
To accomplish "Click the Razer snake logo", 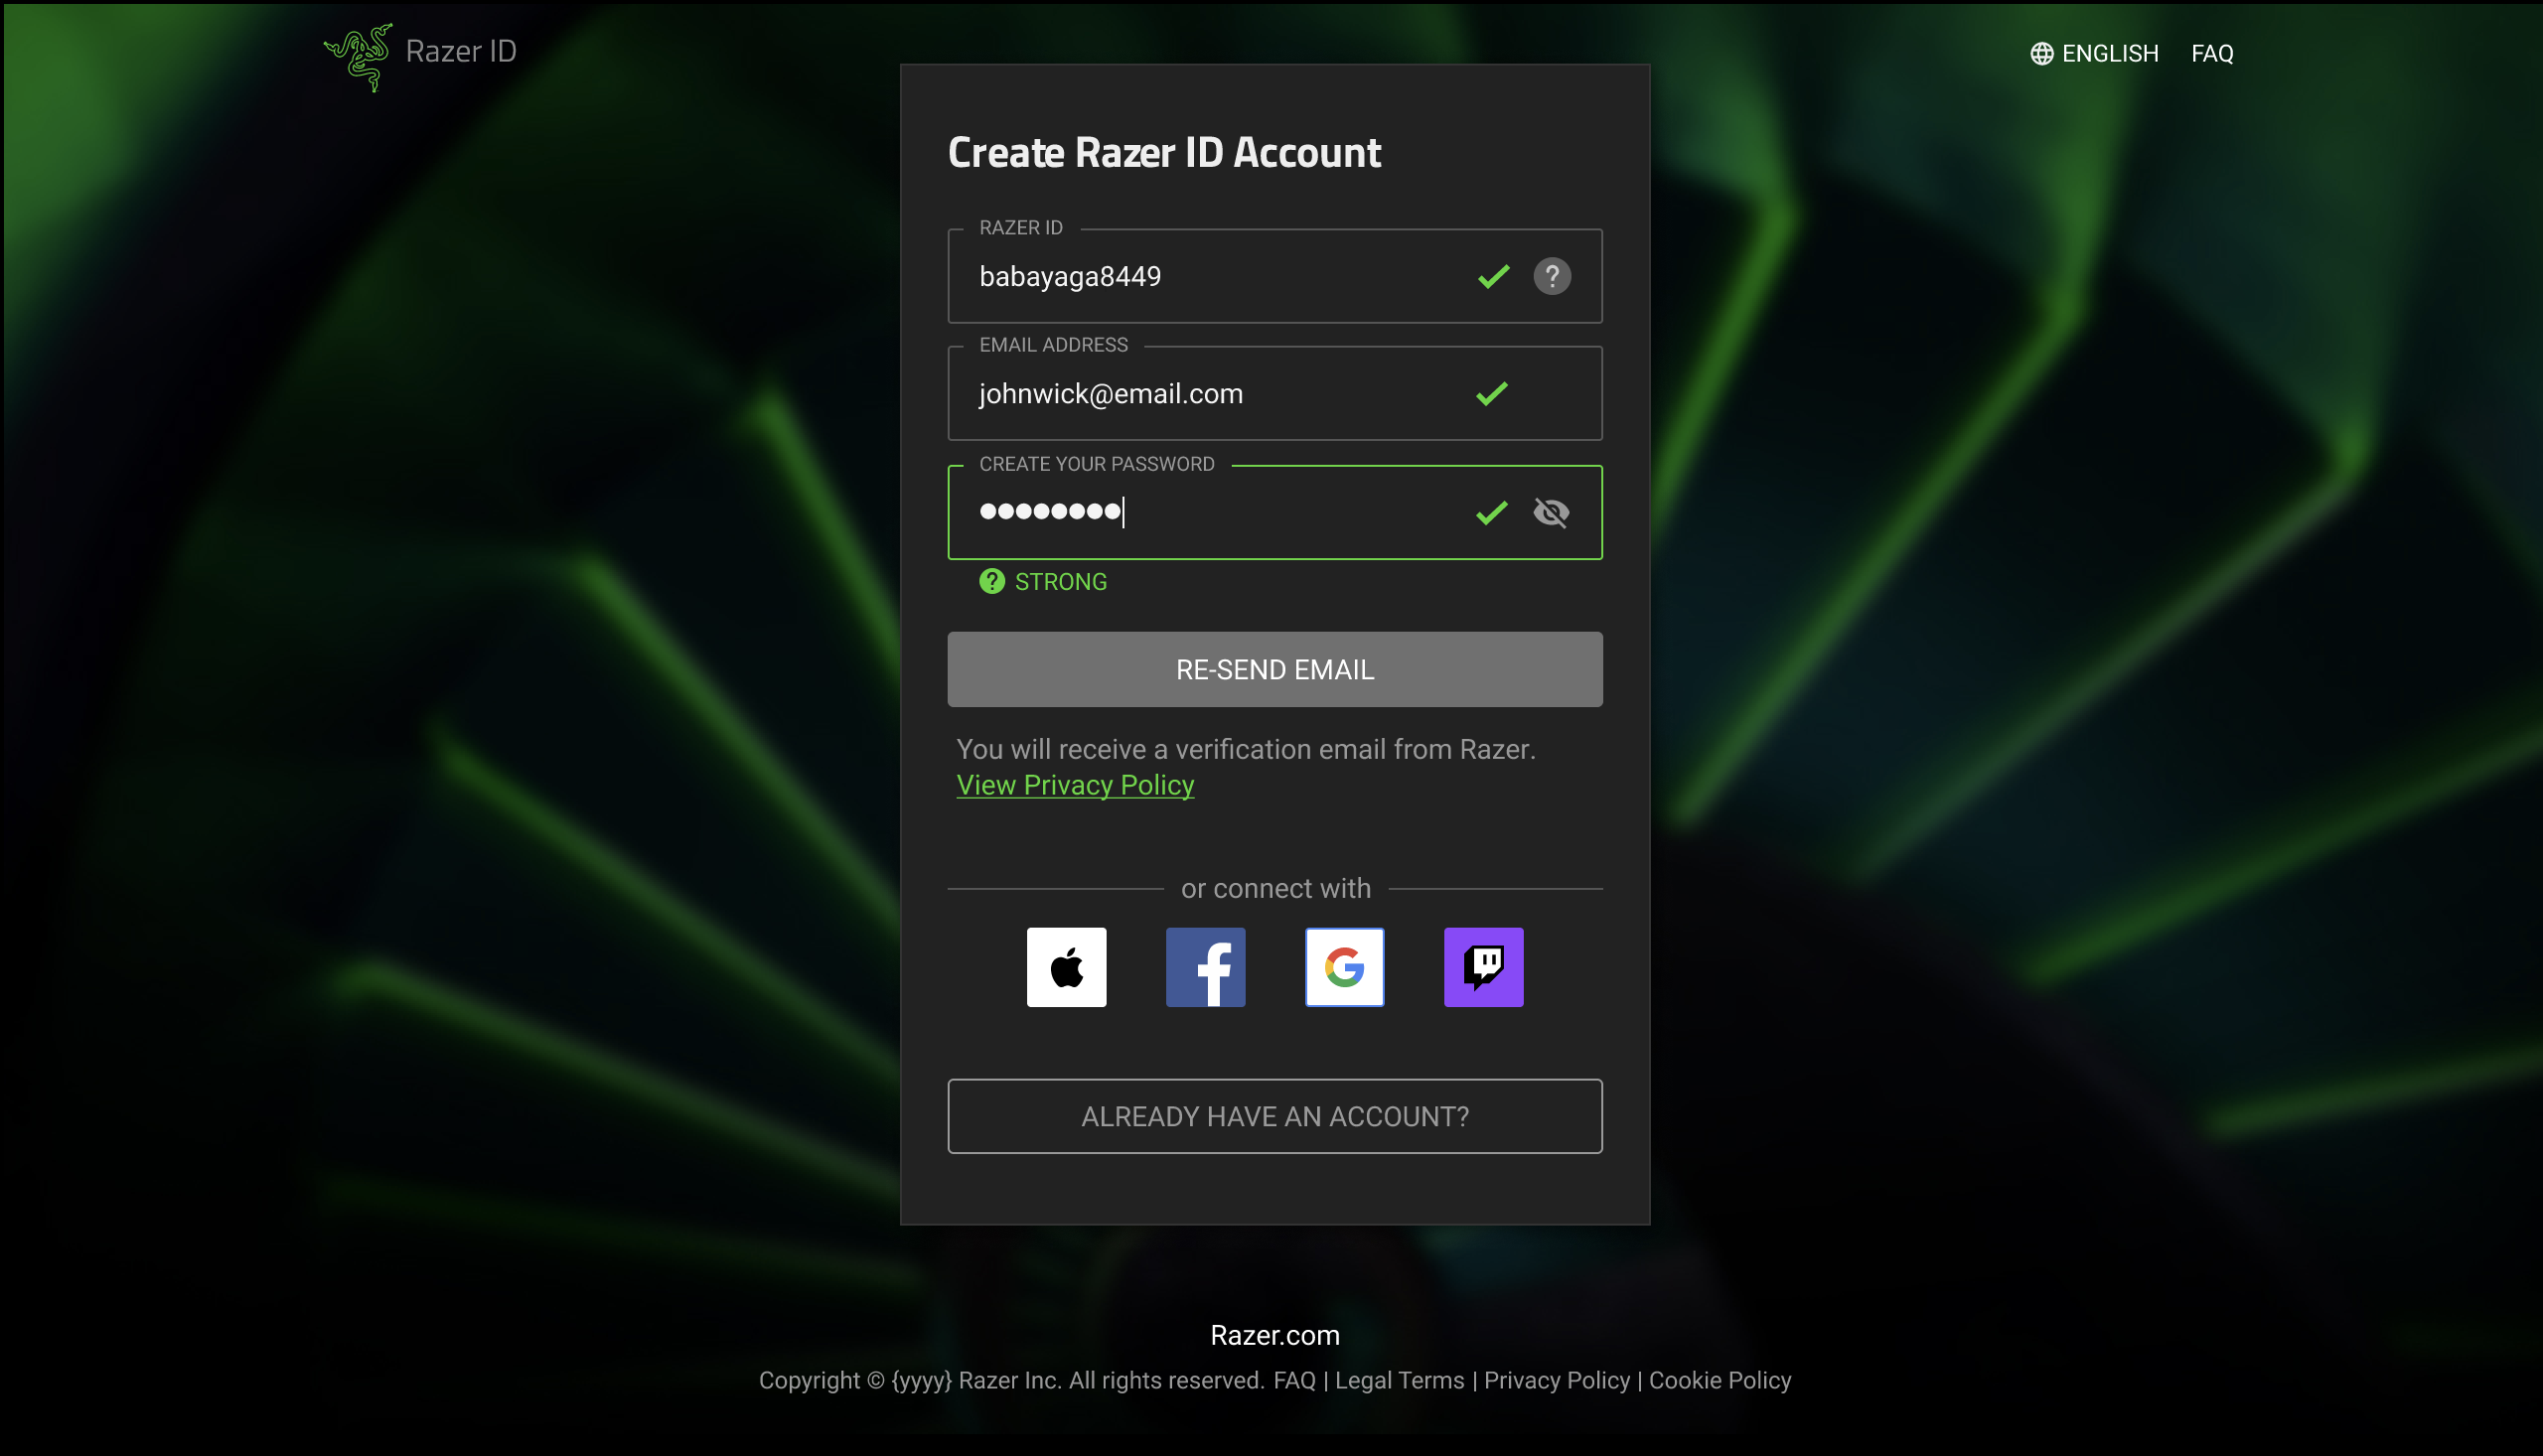I will click(358, 57).
